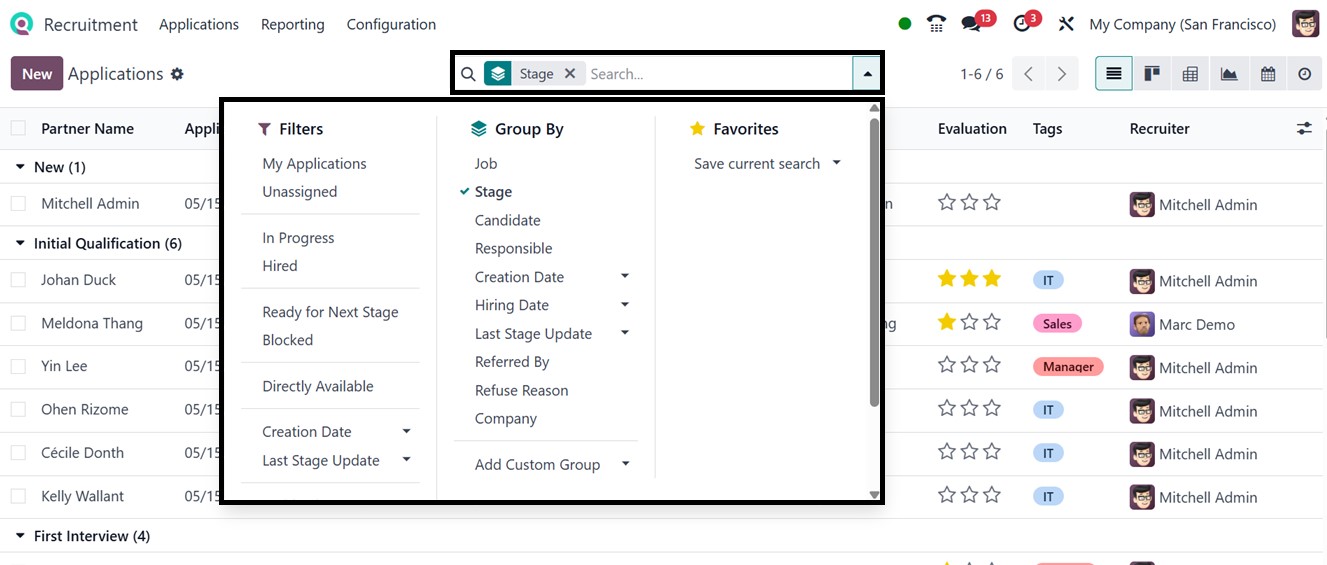Open the Reporting menu
The height and width of the screenshot is (565, 1327).
coord(292,24)
